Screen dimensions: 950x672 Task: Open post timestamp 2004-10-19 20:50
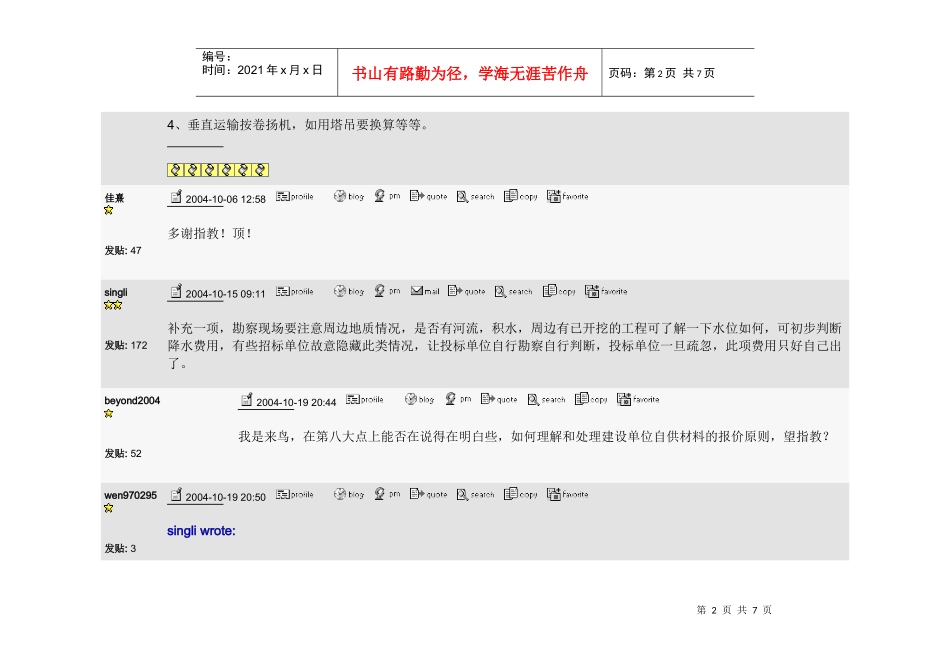tap(225, 497)
